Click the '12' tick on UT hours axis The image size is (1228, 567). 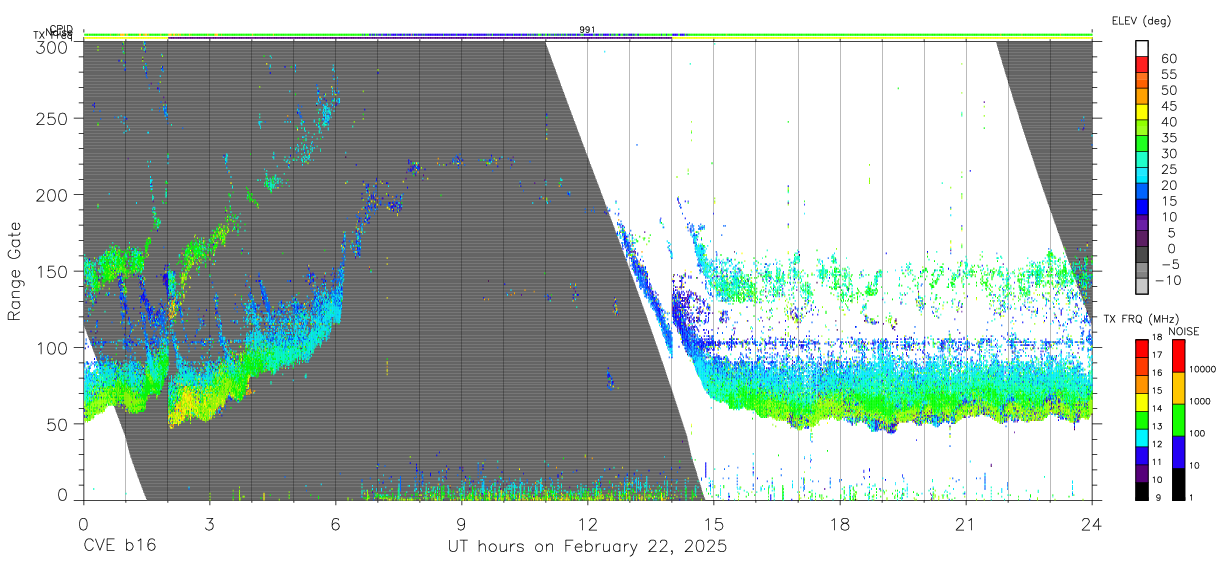pyautogui.click(x=587, y=523)
